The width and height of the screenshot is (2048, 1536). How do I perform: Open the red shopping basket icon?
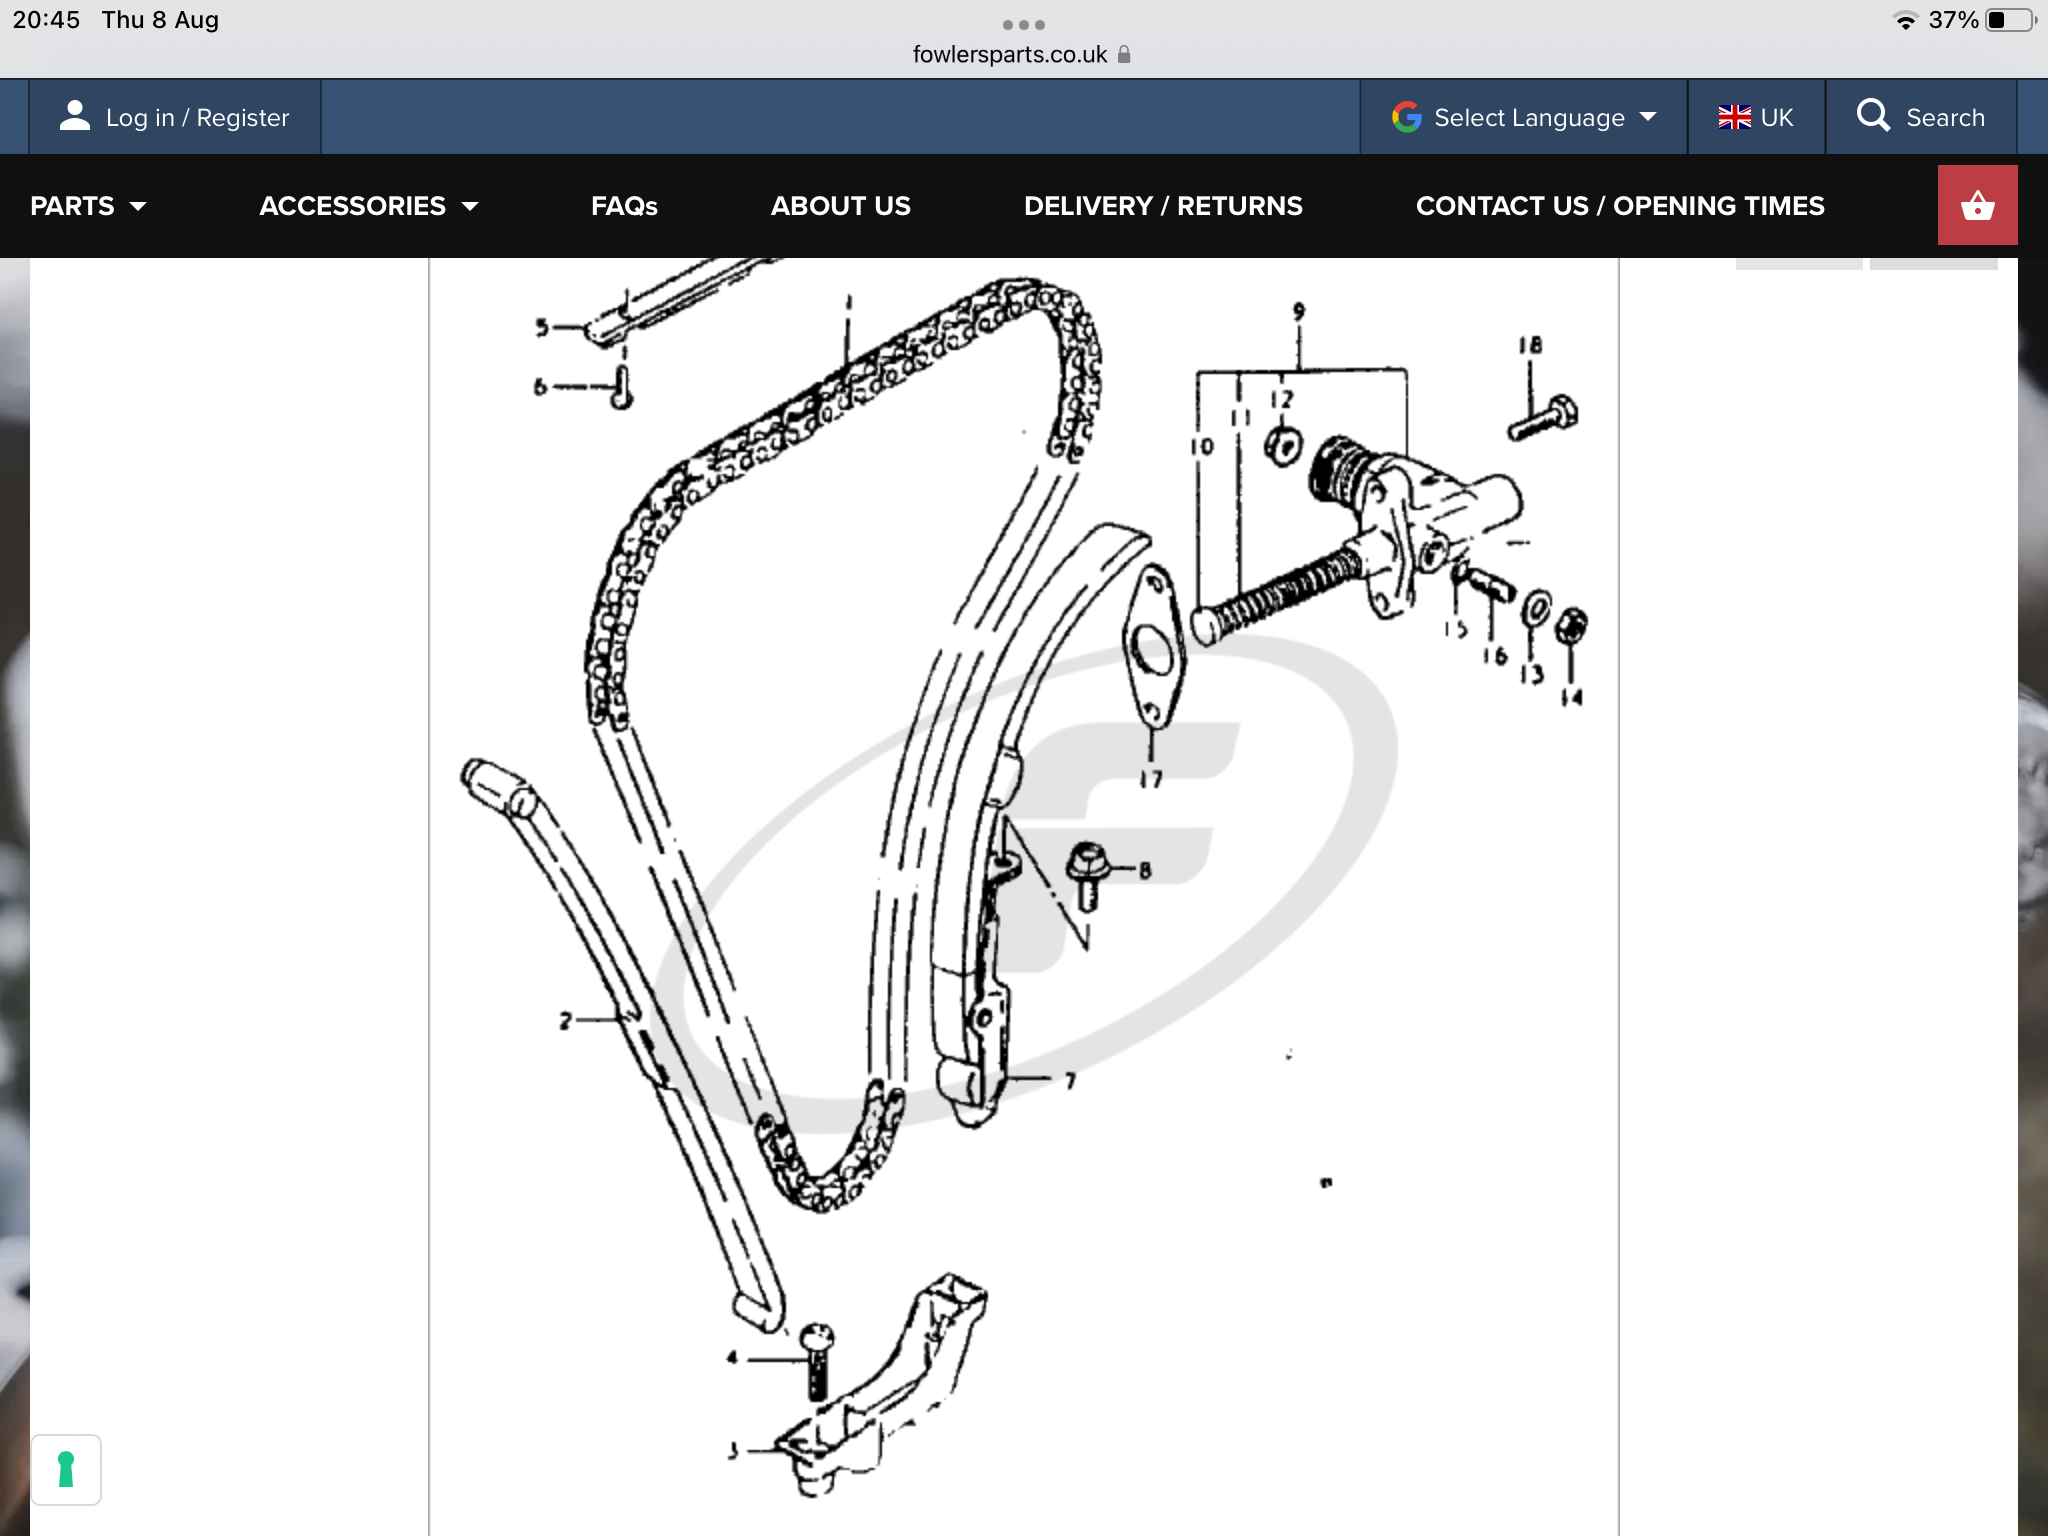[x=1976, y=206]
